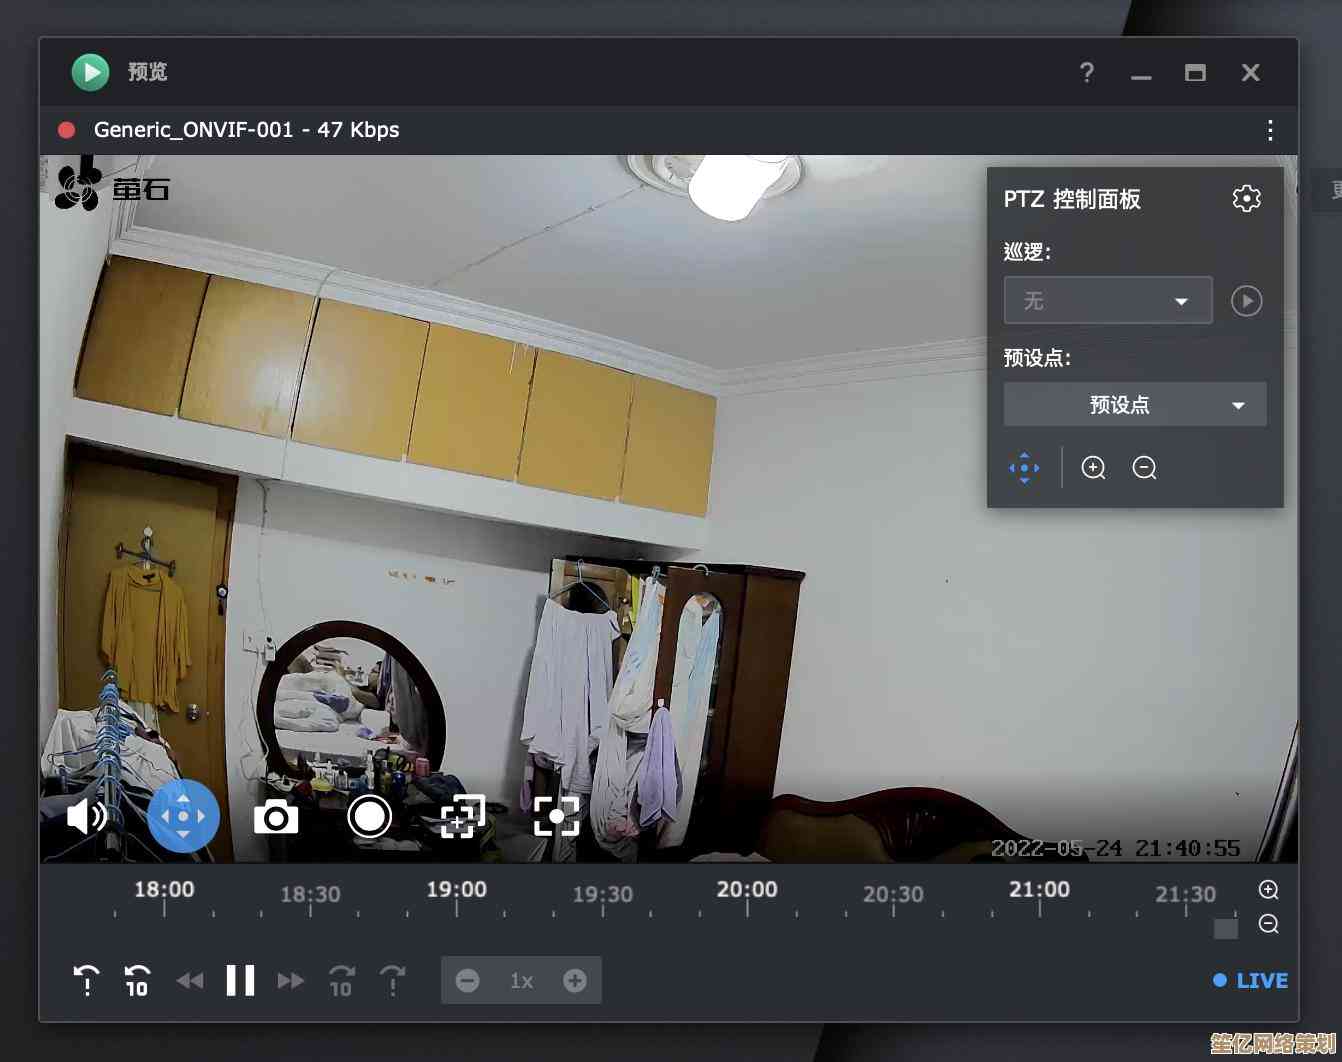This screenshot has height=1062, width=1342.
Task: Open the three-dot camera options menu
Action: (x=1269, y=130)
